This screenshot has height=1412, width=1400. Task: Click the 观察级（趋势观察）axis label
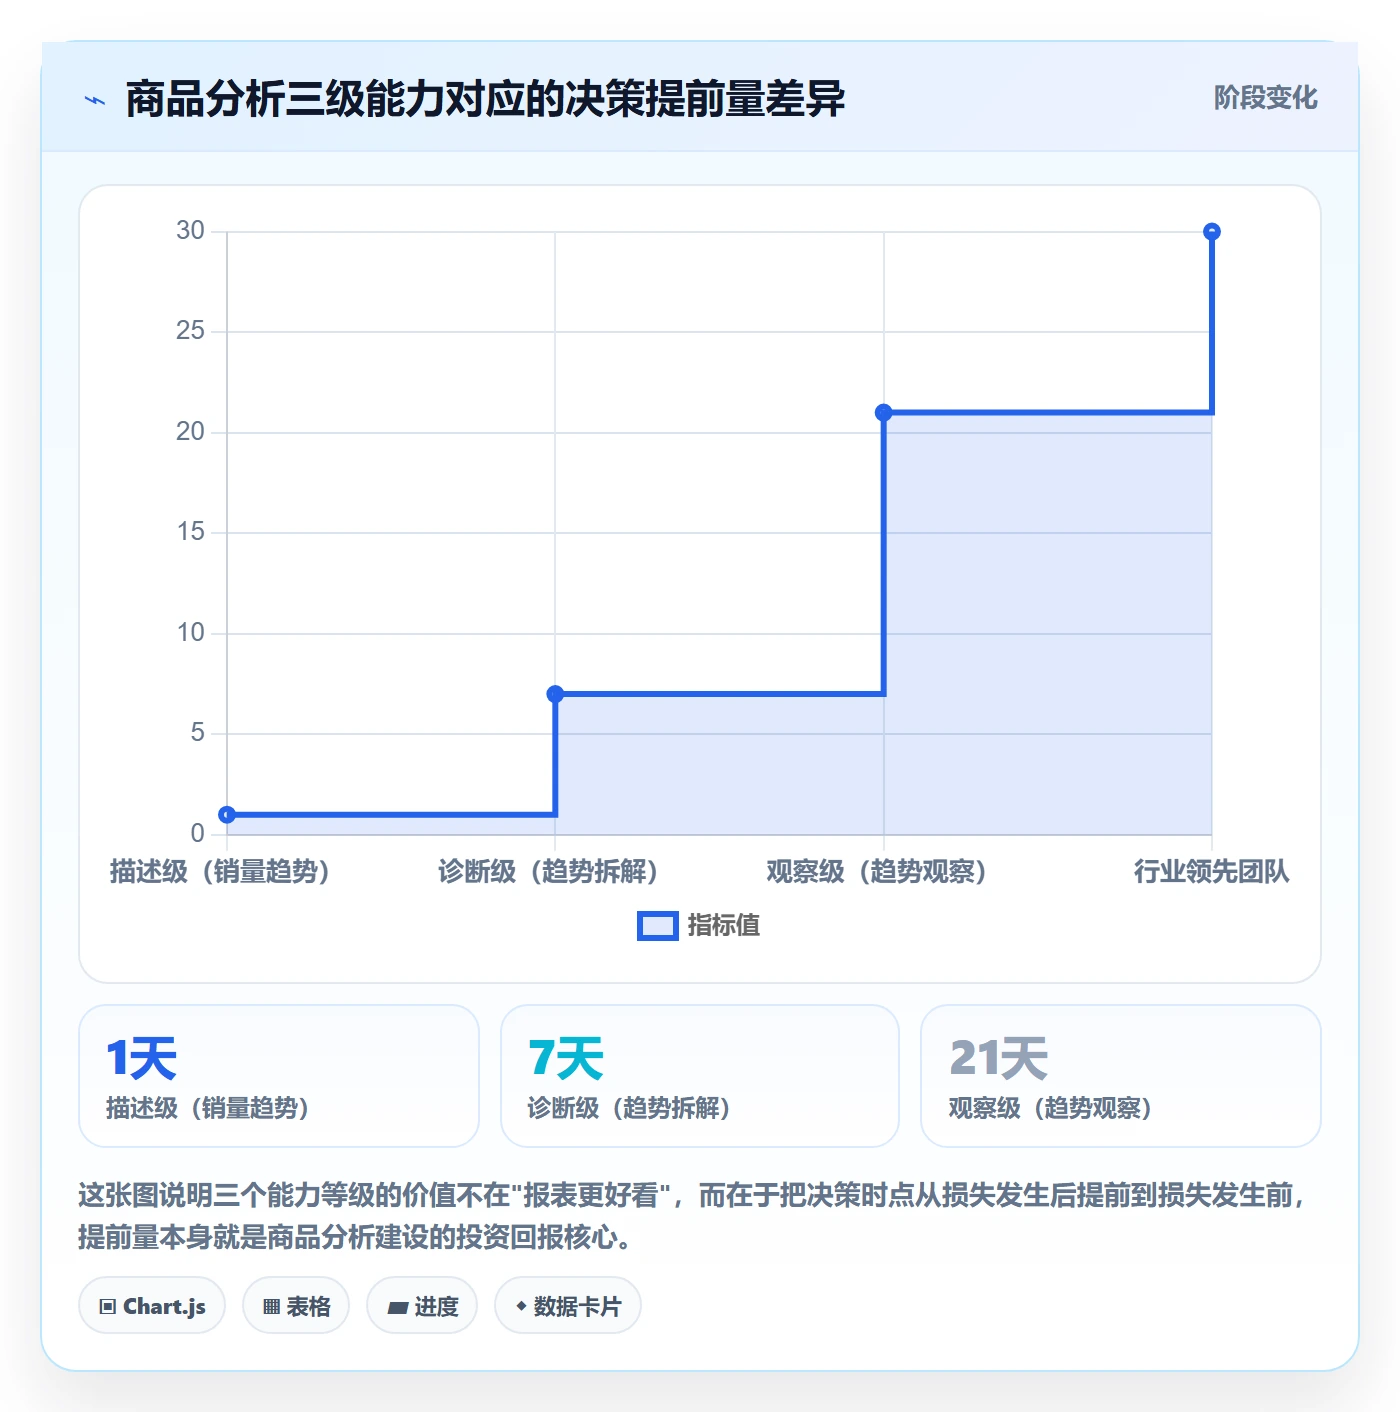coord(876,872)
